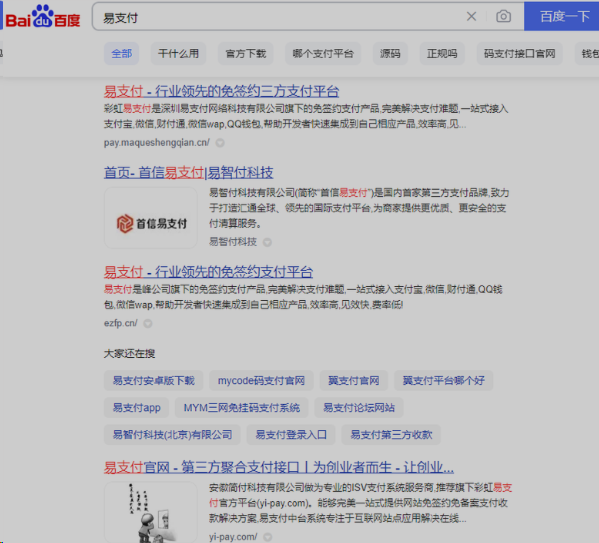
Task: Click the ezfp.cn URL text
Action: [120, 323]
